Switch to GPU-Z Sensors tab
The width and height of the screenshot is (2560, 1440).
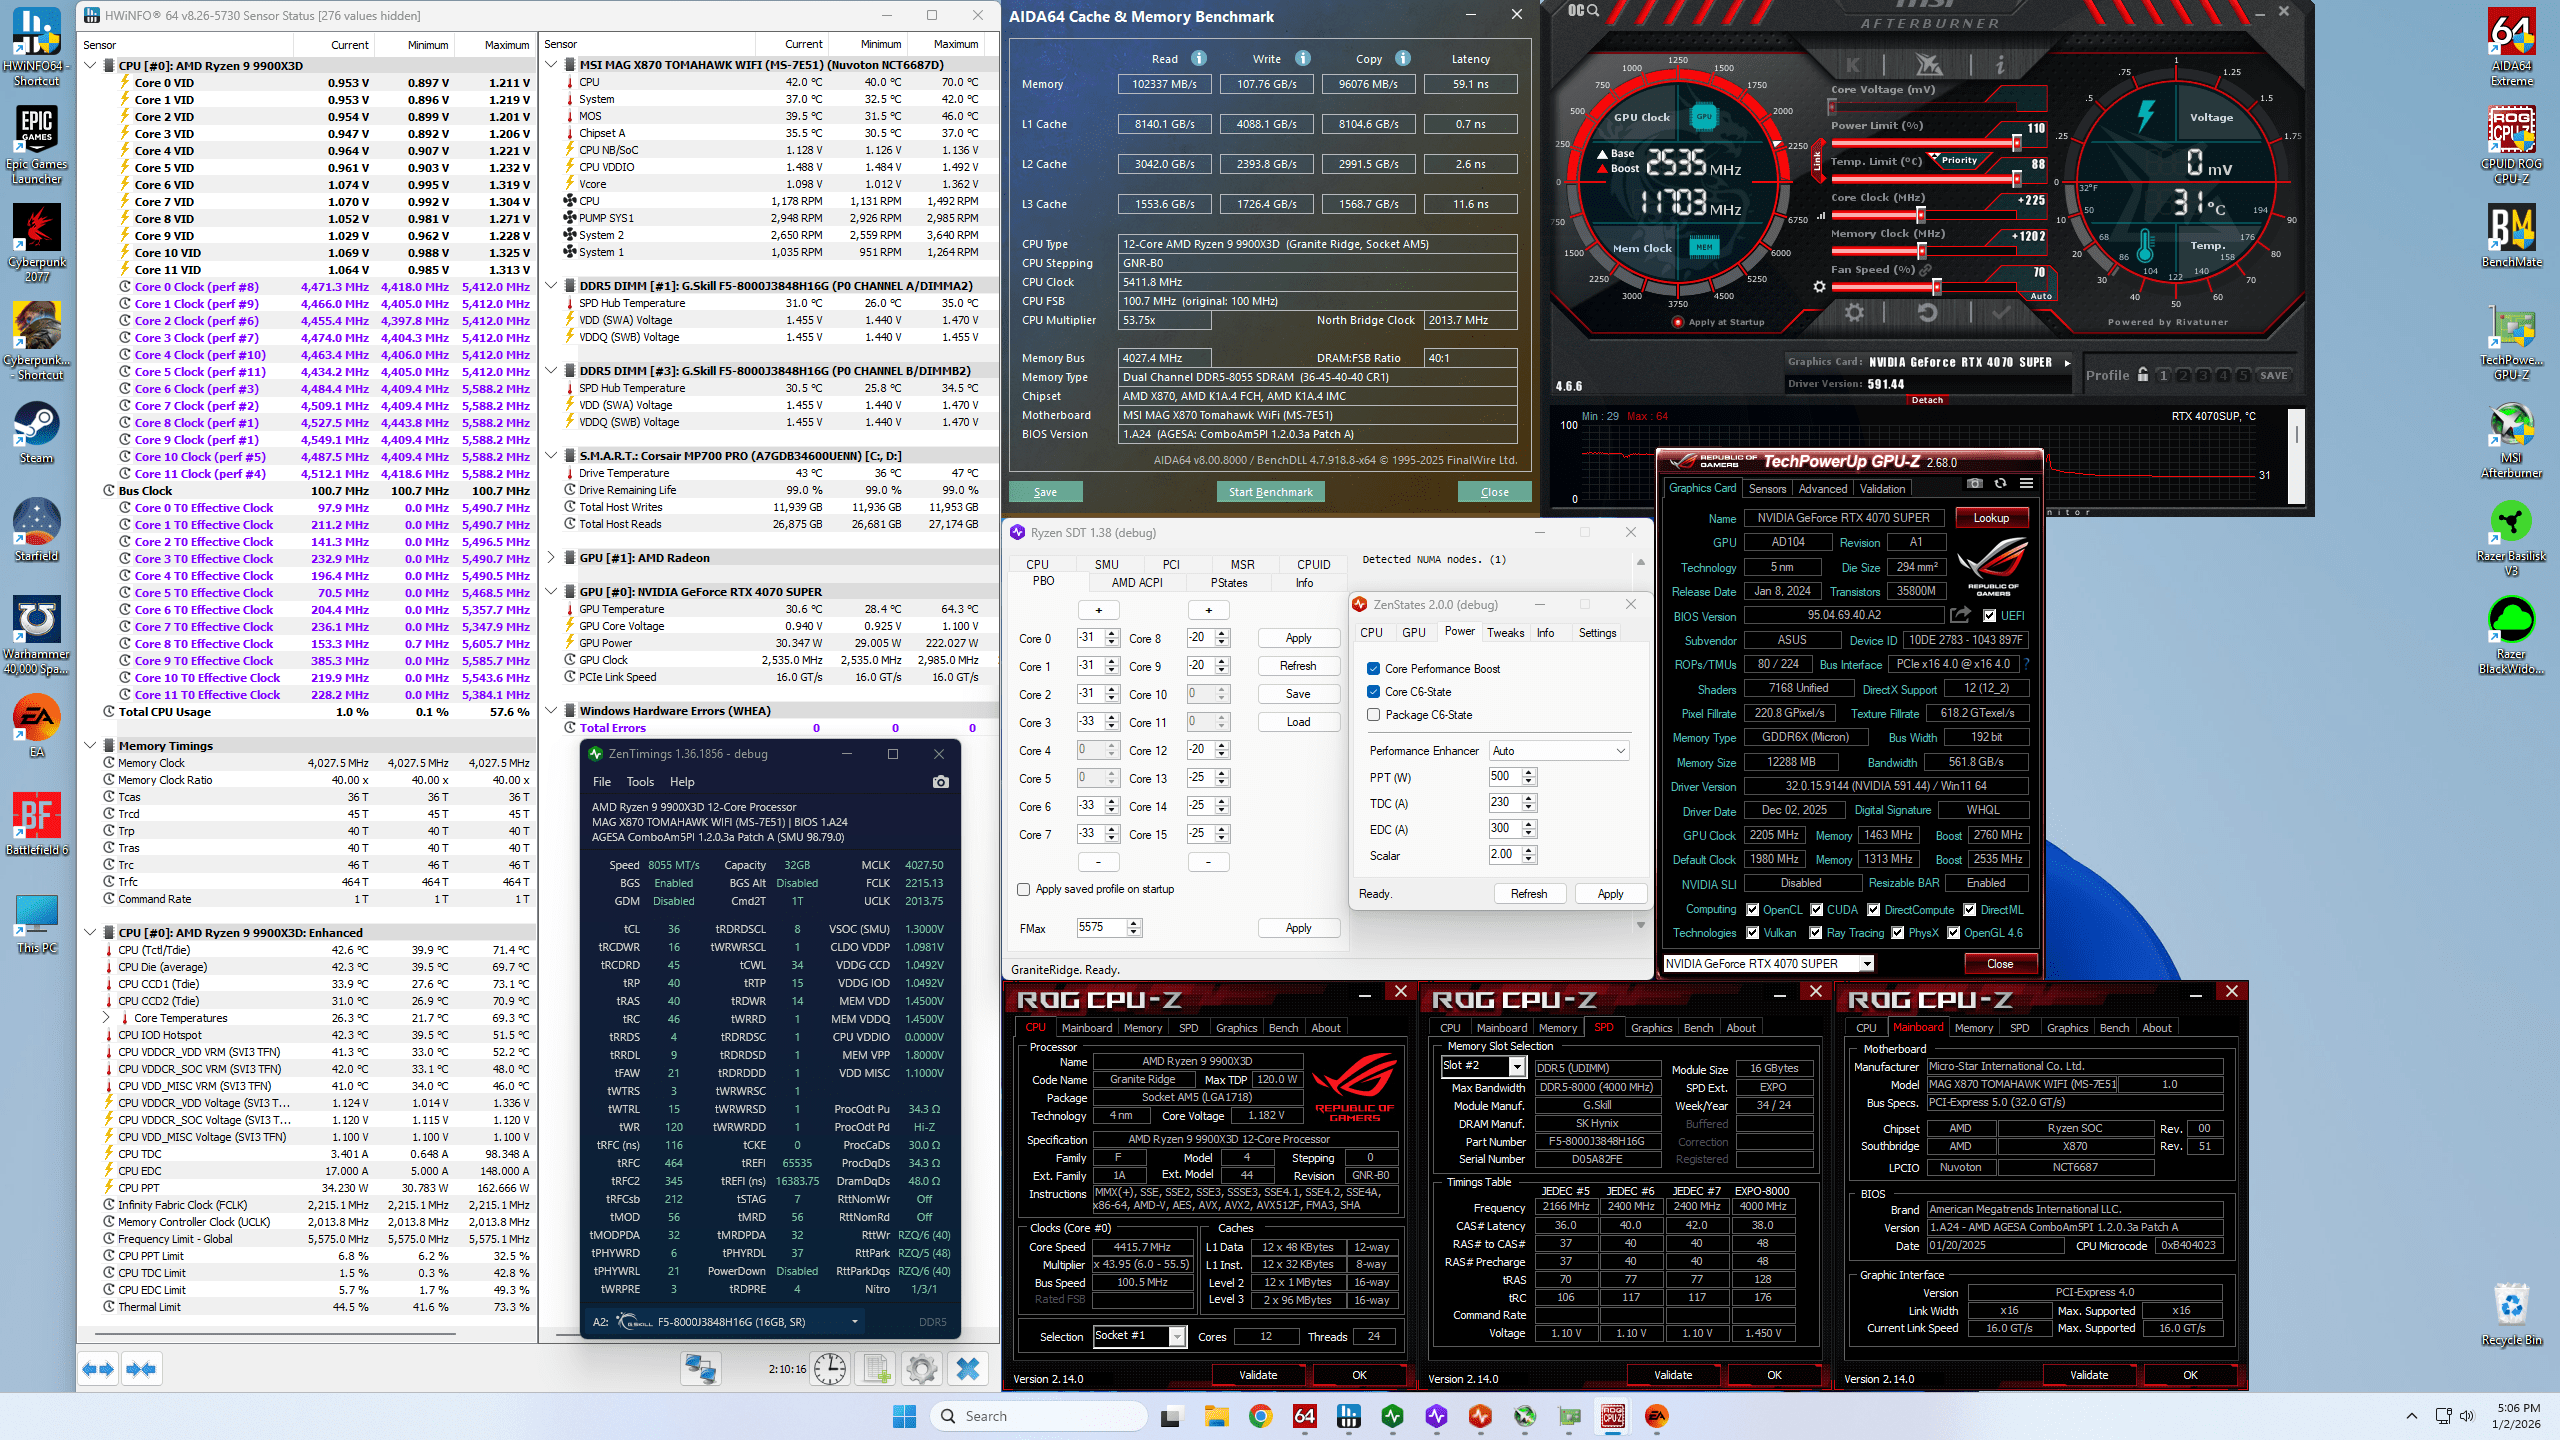[1767, 489]
